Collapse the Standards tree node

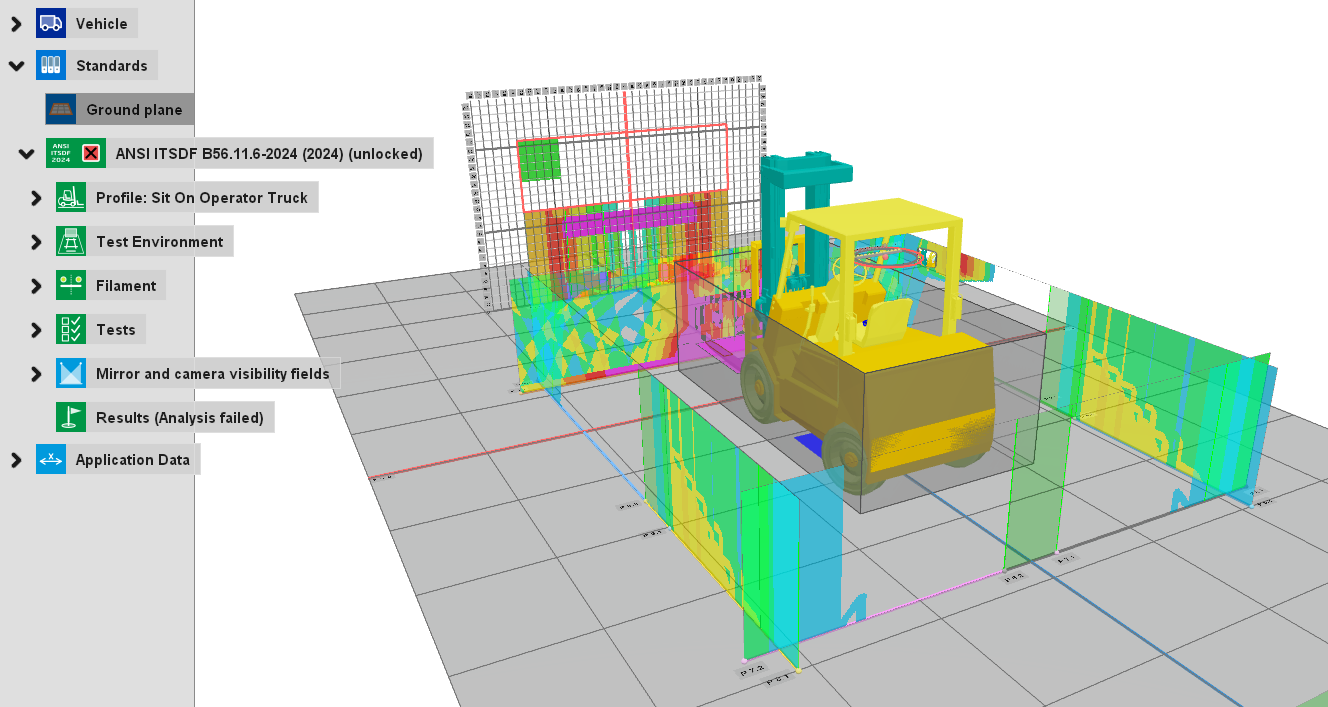(16, 66)
